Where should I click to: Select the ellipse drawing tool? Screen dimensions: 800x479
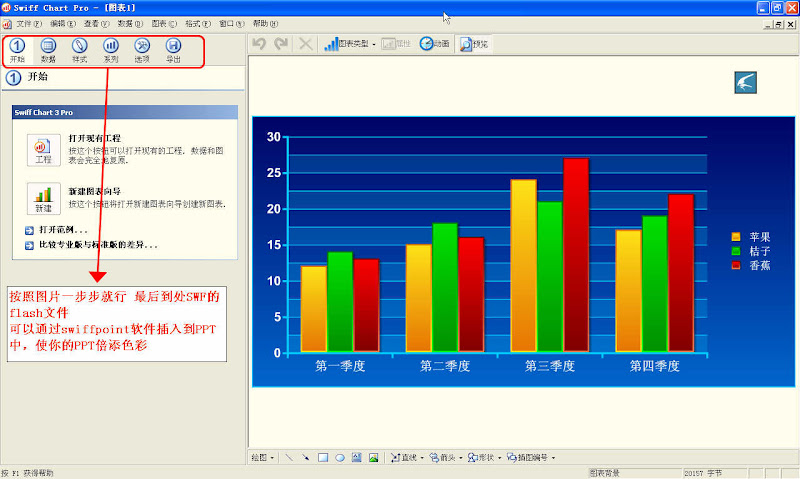340,458
